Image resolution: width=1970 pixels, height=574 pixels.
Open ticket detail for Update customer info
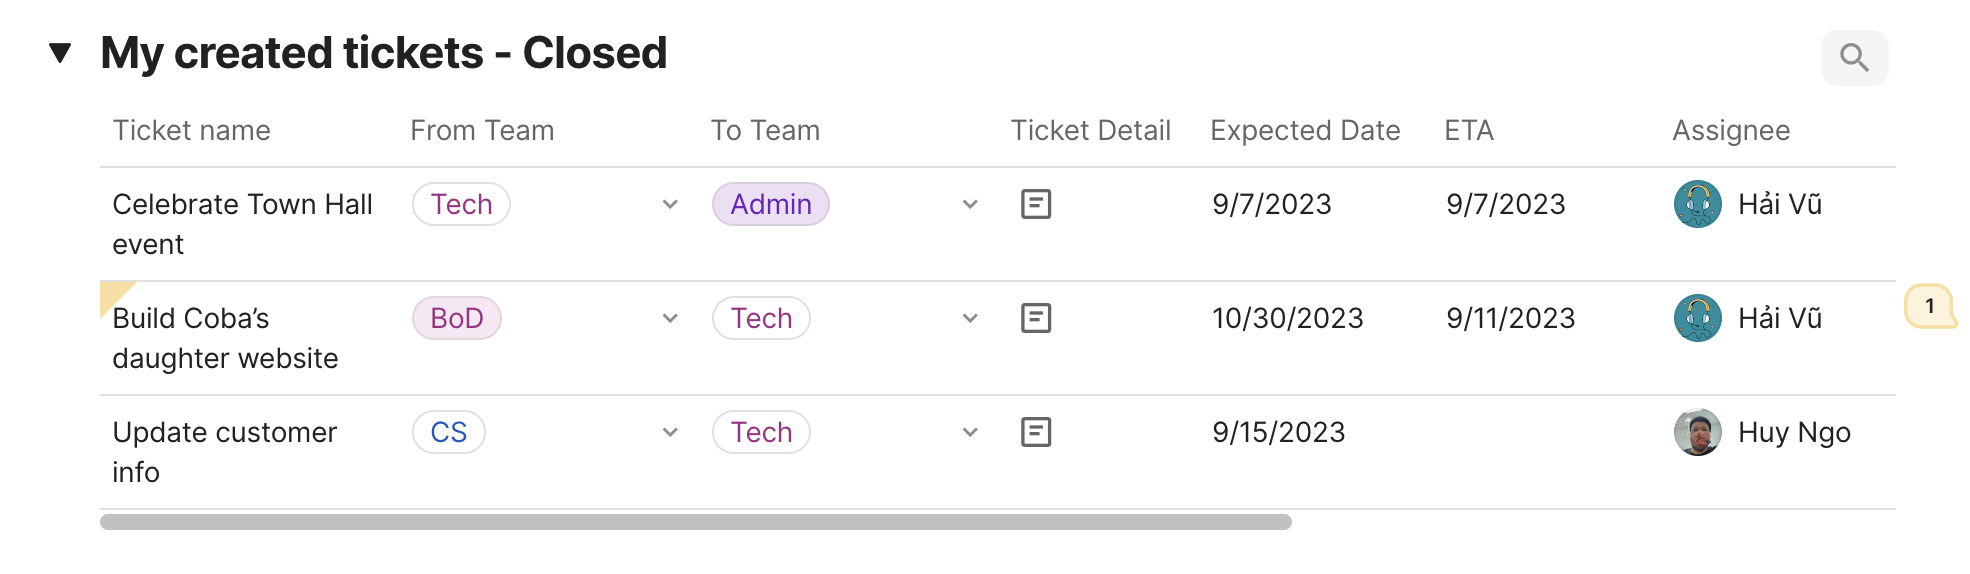[x=1035, y=432]
